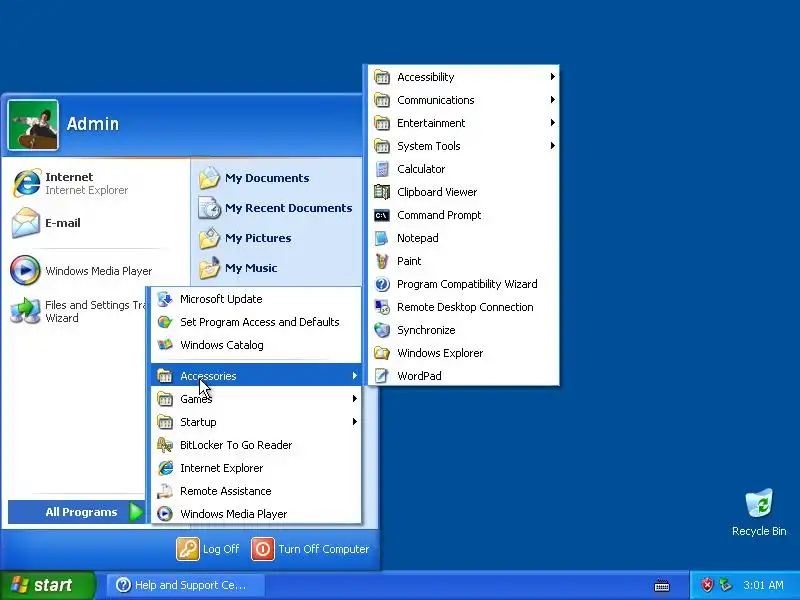800x600 pixels.
Task: Switch to Help and Support Center taskbar button
Action: pyautogui.click(x=185, y=585)
